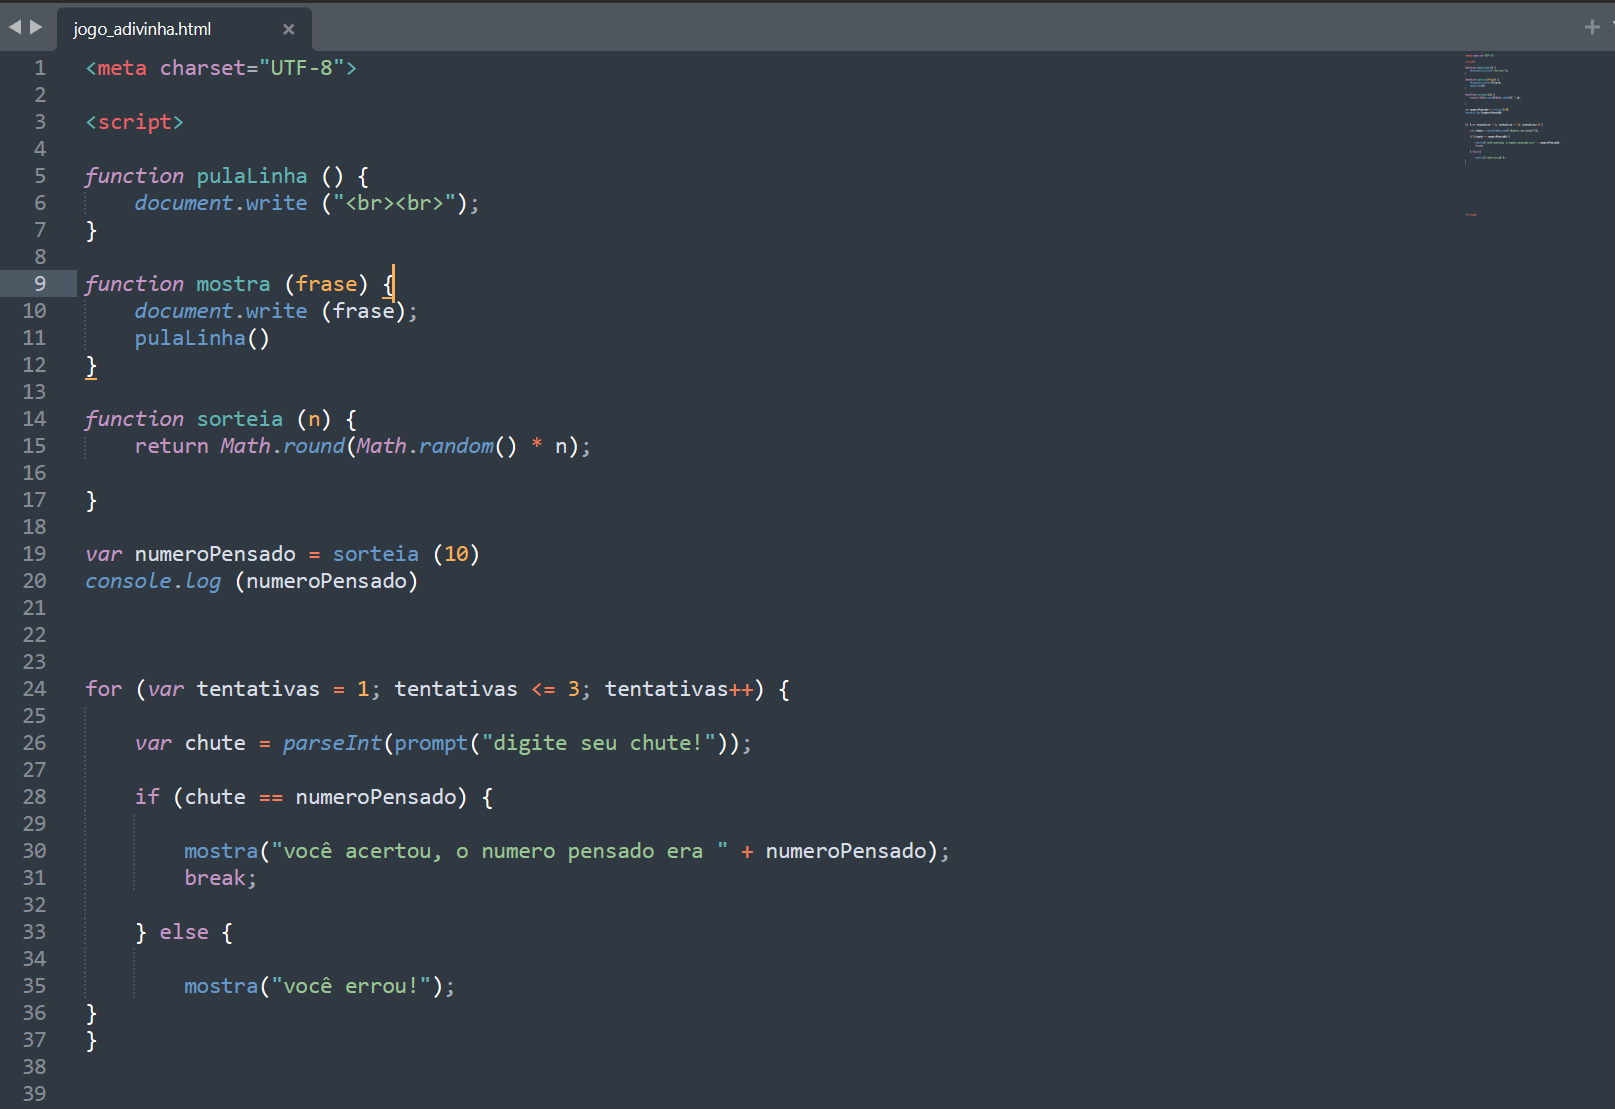Click the frase parameter in the mostra declaration
Image resolution: width=1615 pixels, height=1109 pixels.
pos(326,284)
